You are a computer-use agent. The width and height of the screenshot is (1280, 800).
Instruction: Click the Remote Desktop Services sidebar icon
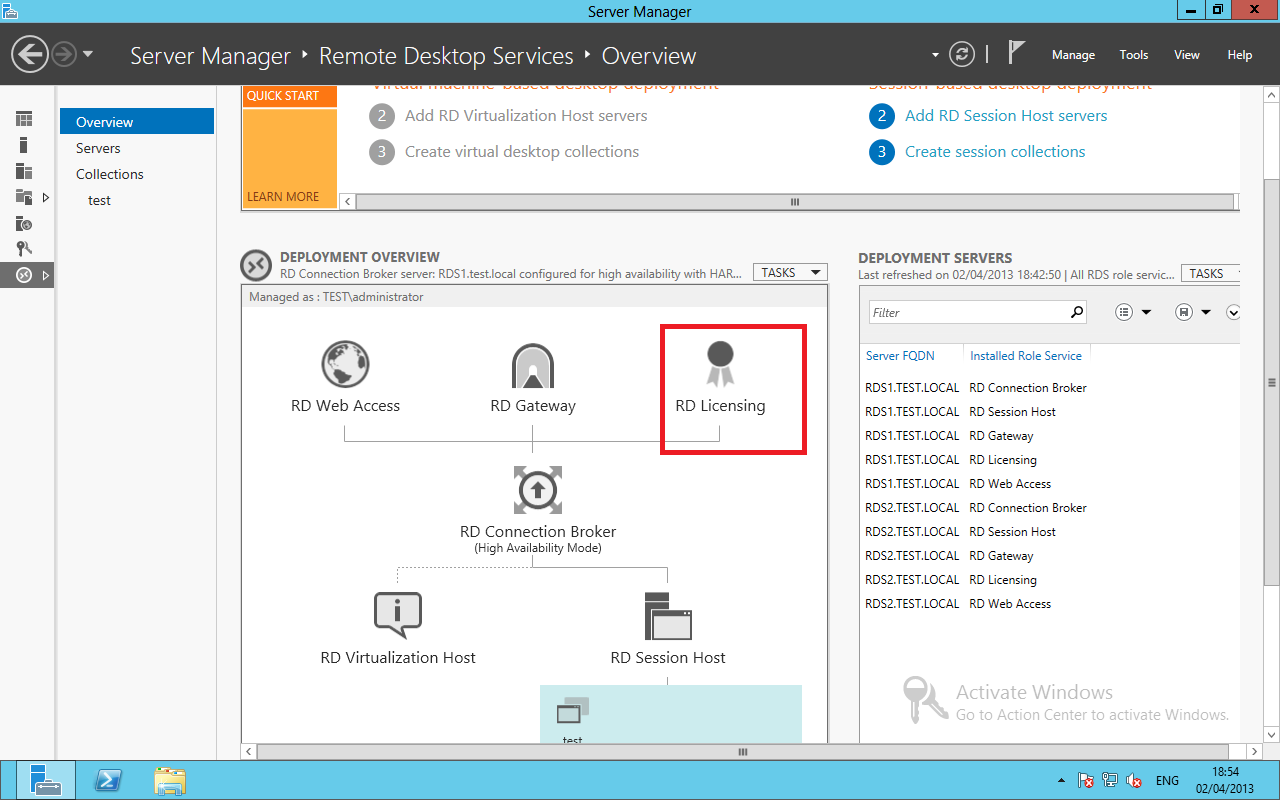(x=24, y=275)
